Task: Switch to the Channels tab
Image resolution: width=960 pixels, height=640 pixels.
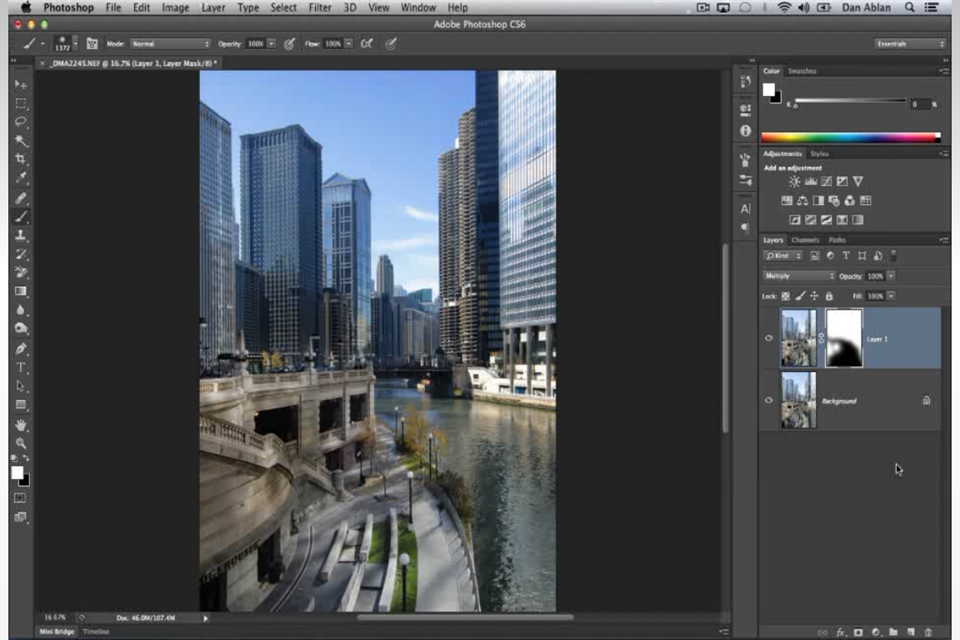Action: pos(805,240)
